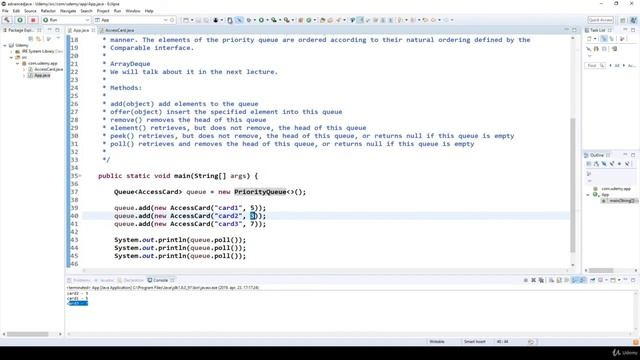This screenshot has width=640, height=360.
Task: Click the black debug bug icon
Action: pos(216,20)
